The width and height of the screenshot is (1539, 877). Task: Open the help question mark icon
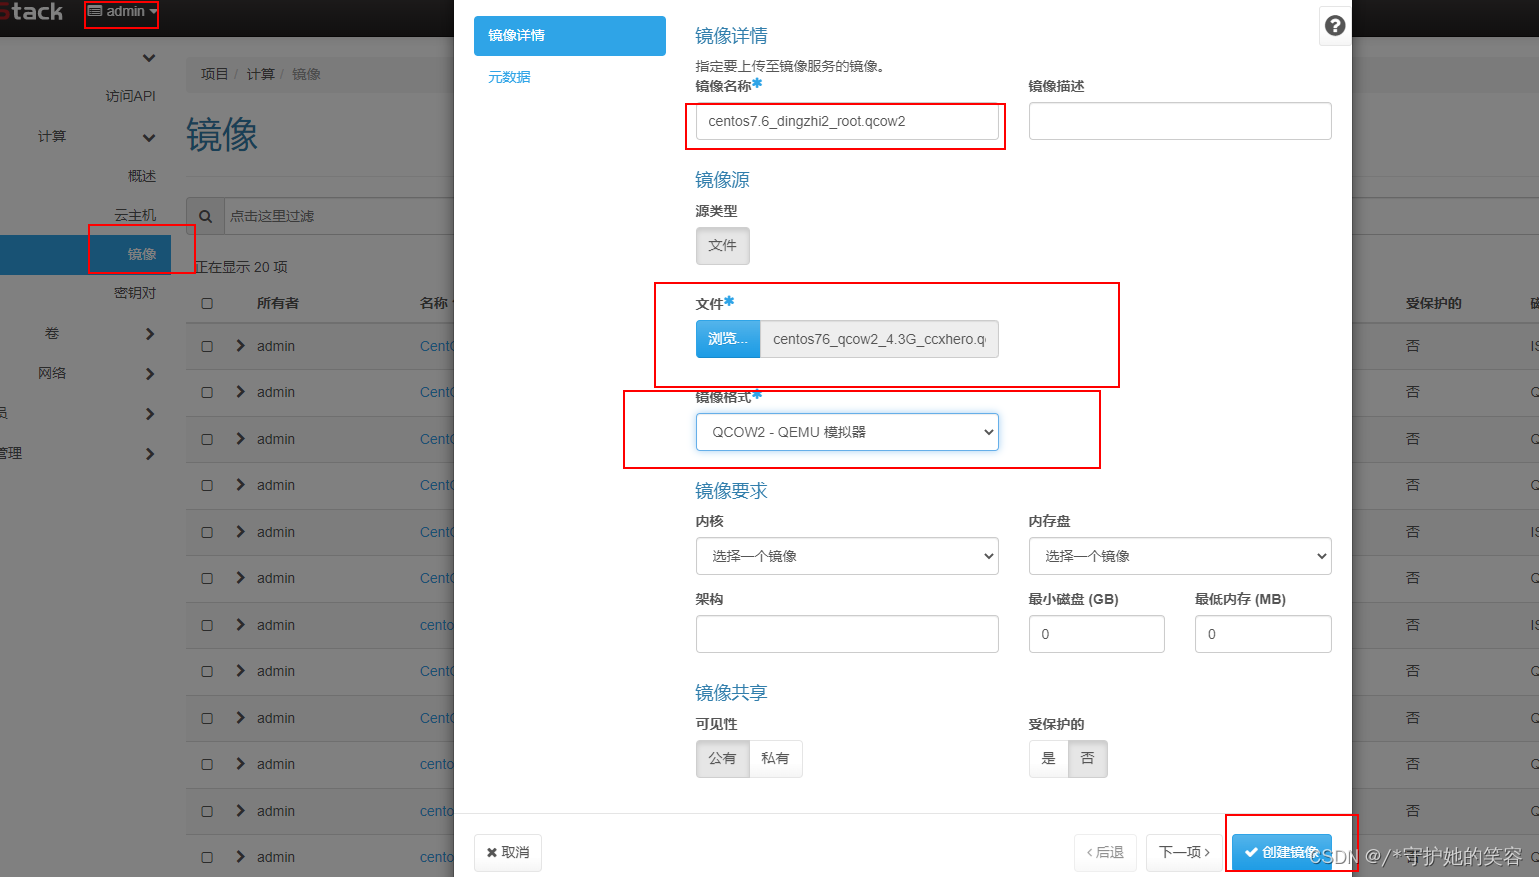pos(1335,26)
